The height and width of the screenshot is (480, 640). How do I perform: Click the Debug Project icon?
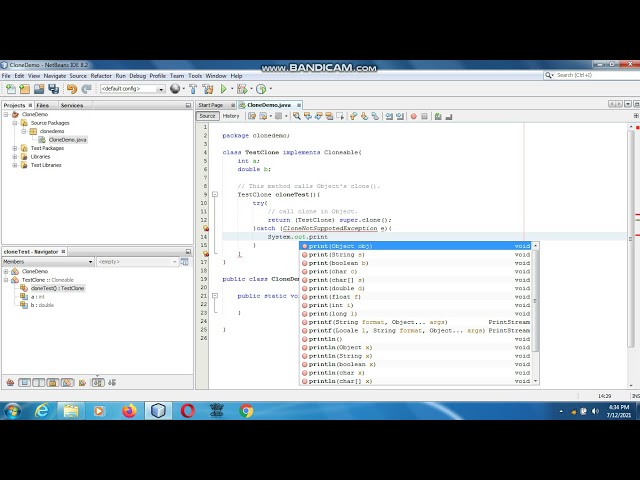click(242, 89)
